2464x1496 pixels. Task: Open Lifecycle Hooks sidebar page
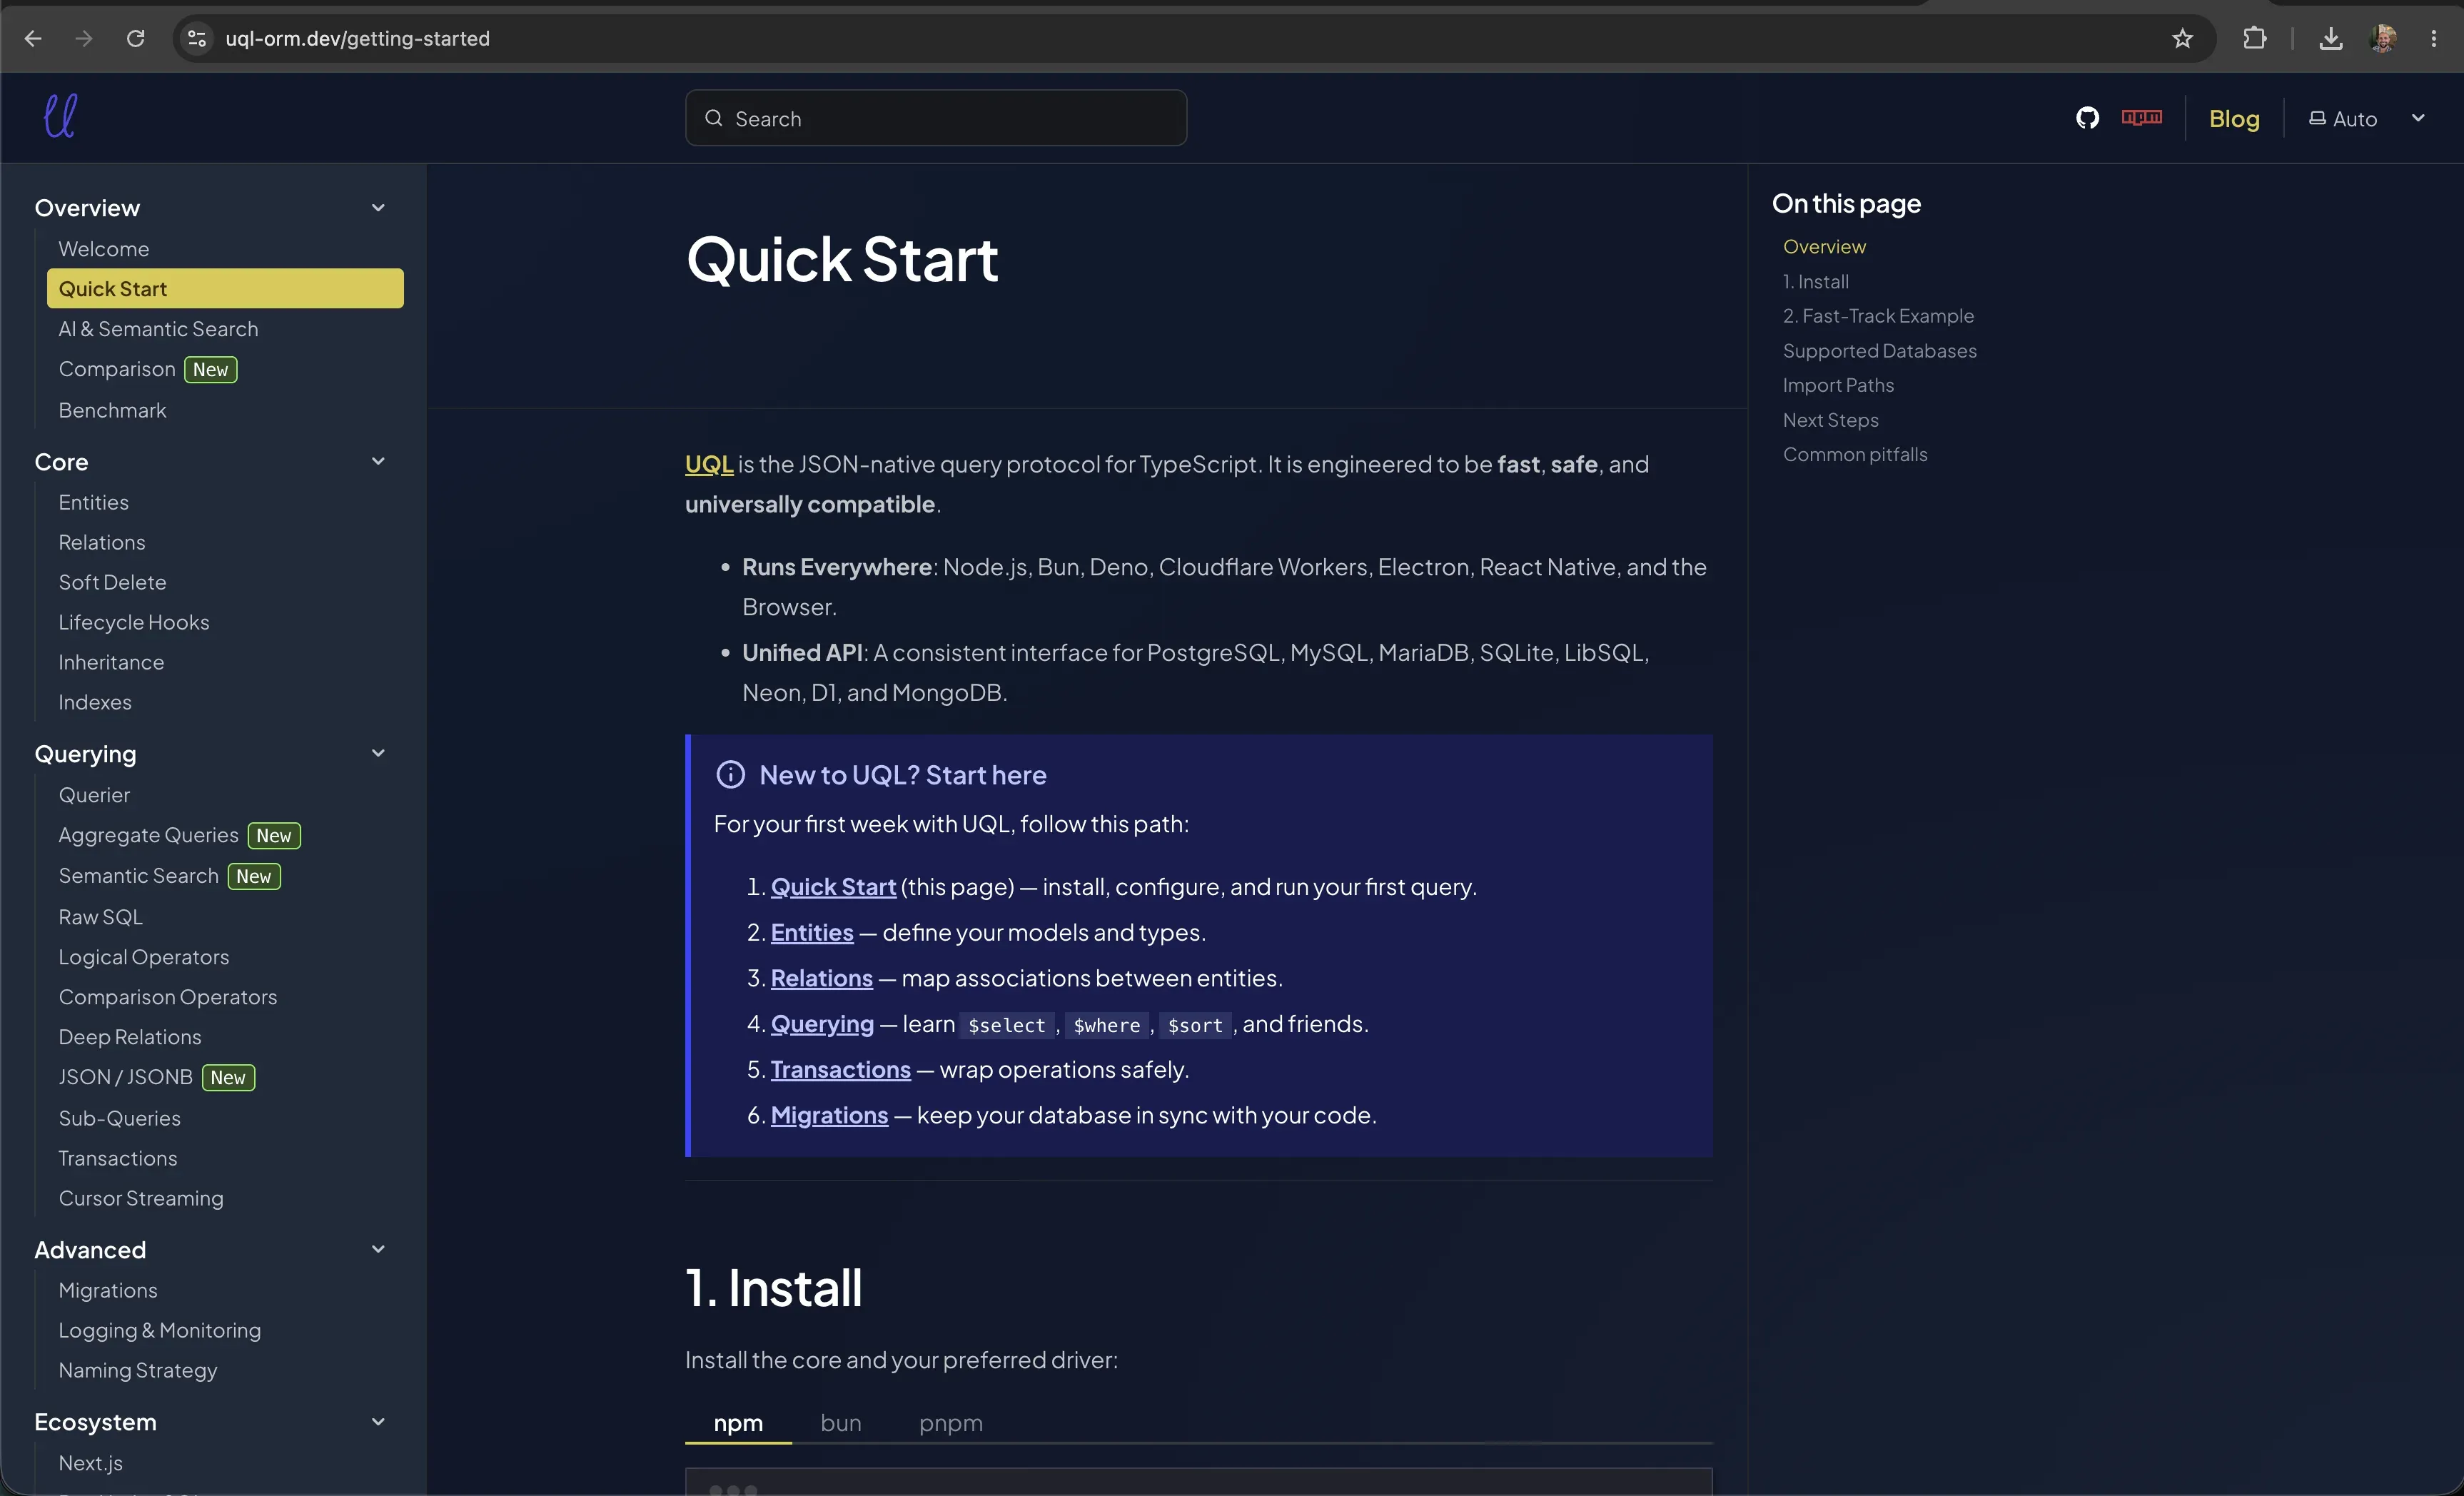point(134,622)
